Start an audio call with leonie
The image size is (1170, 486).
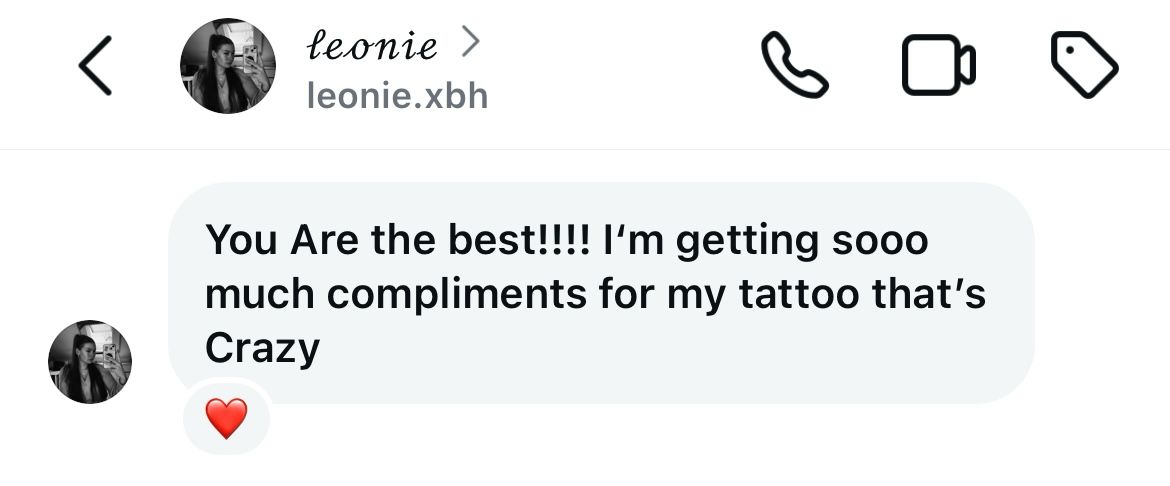tap(794, 65)
